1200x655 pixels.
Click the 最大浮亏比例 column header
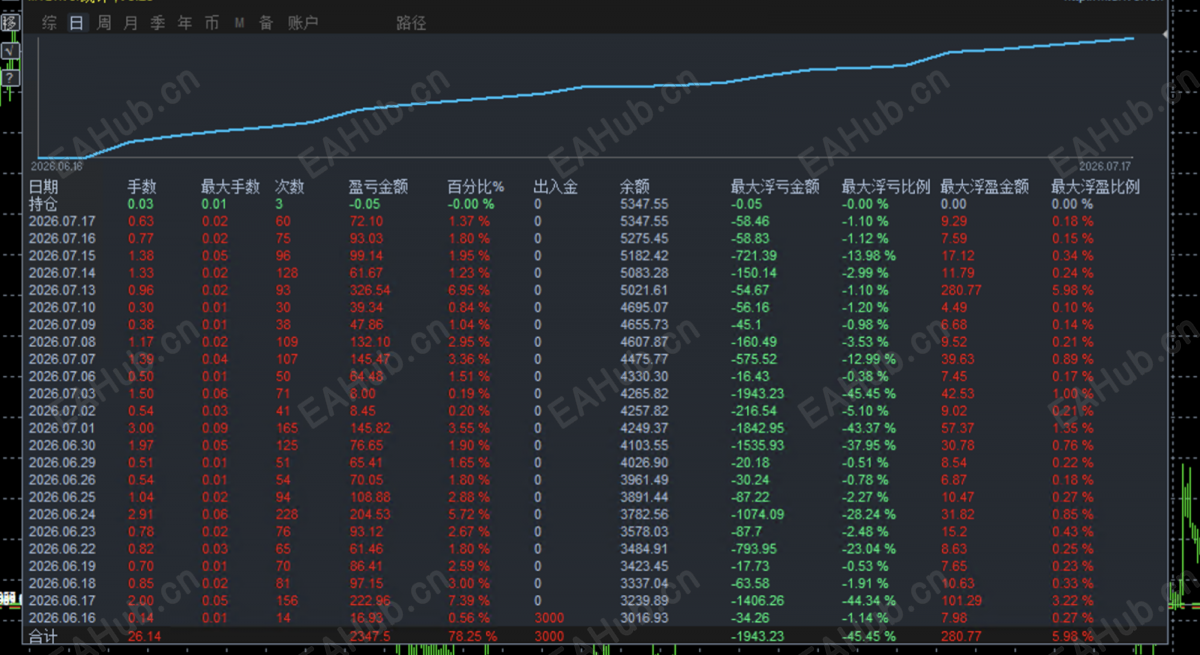(x=886, y=186)
